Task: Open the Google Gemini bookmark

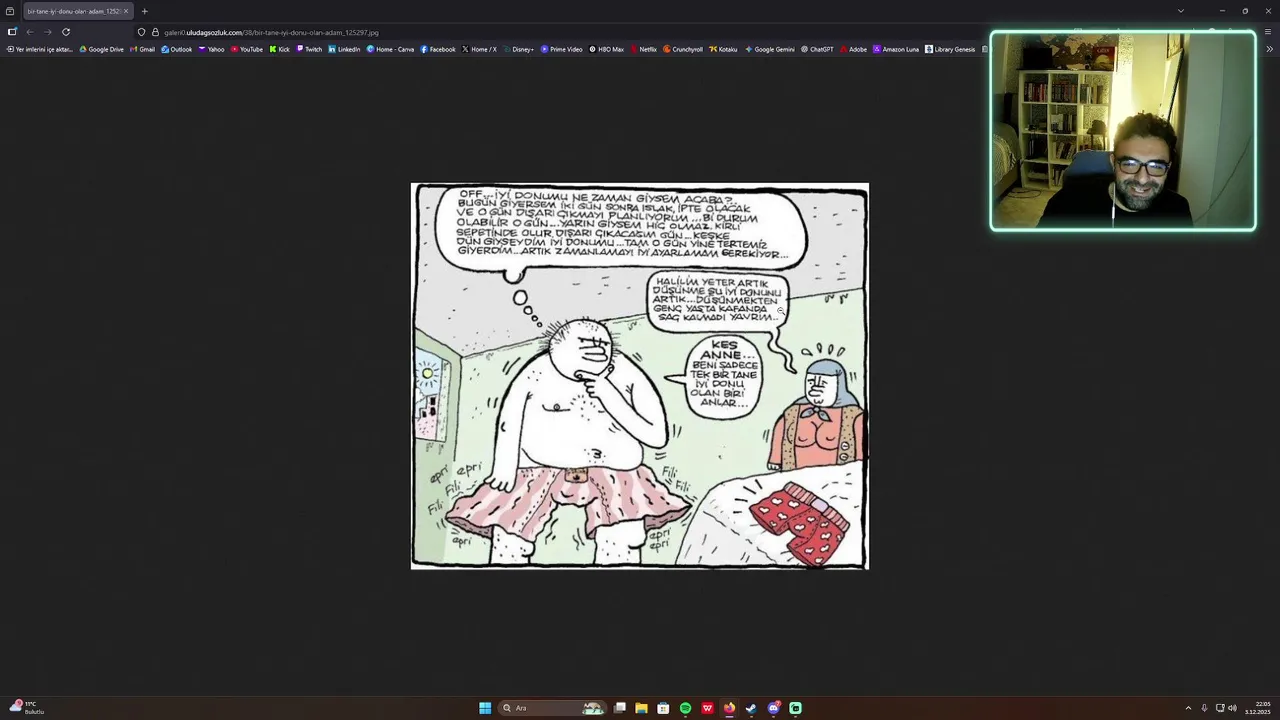Action: pos(769,49)
